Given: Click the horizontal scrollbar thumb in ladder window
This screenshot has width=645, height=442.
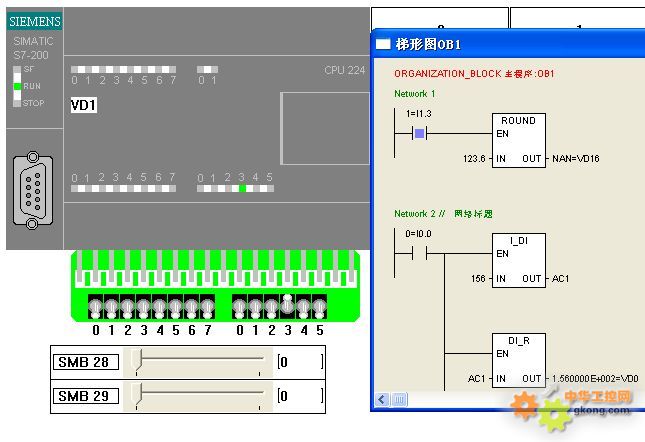Looking at the screenshot, I should tap(399, 399).
